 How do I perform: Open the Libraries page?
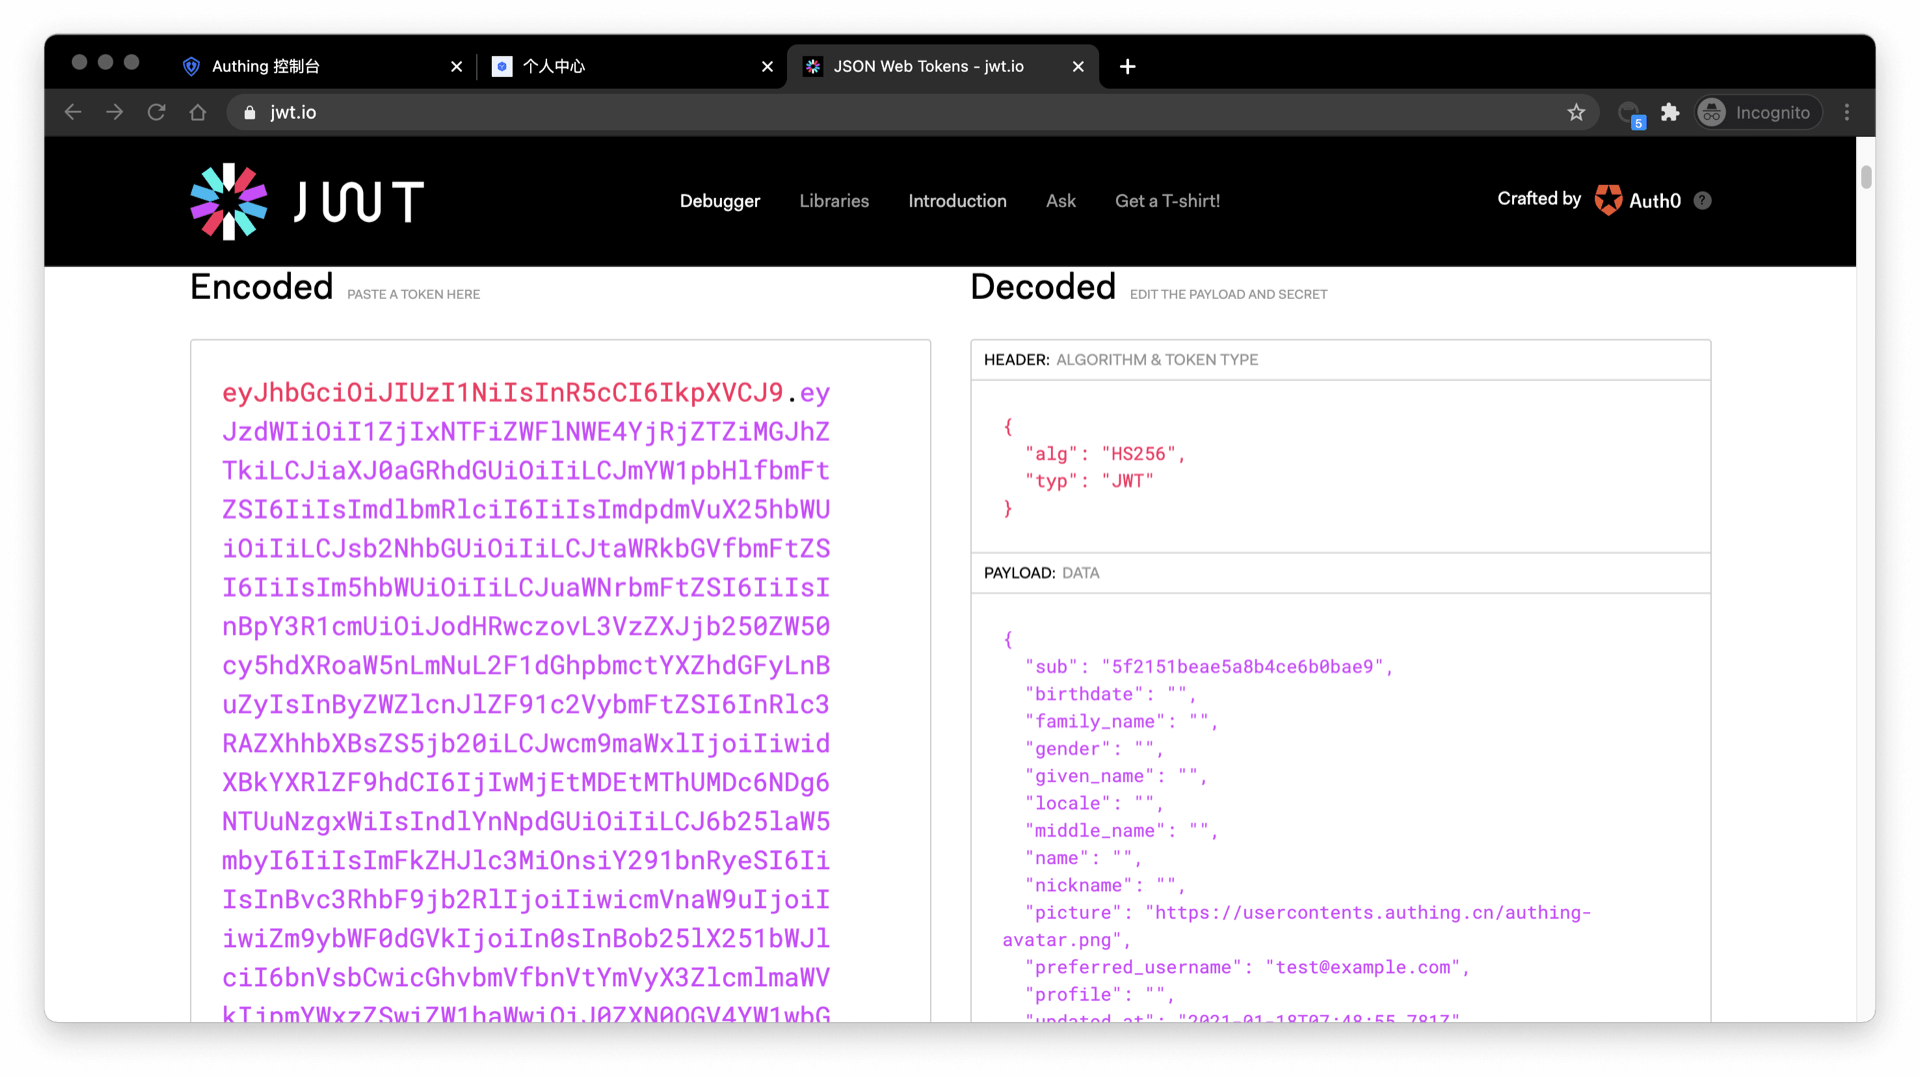pos(834,200)
